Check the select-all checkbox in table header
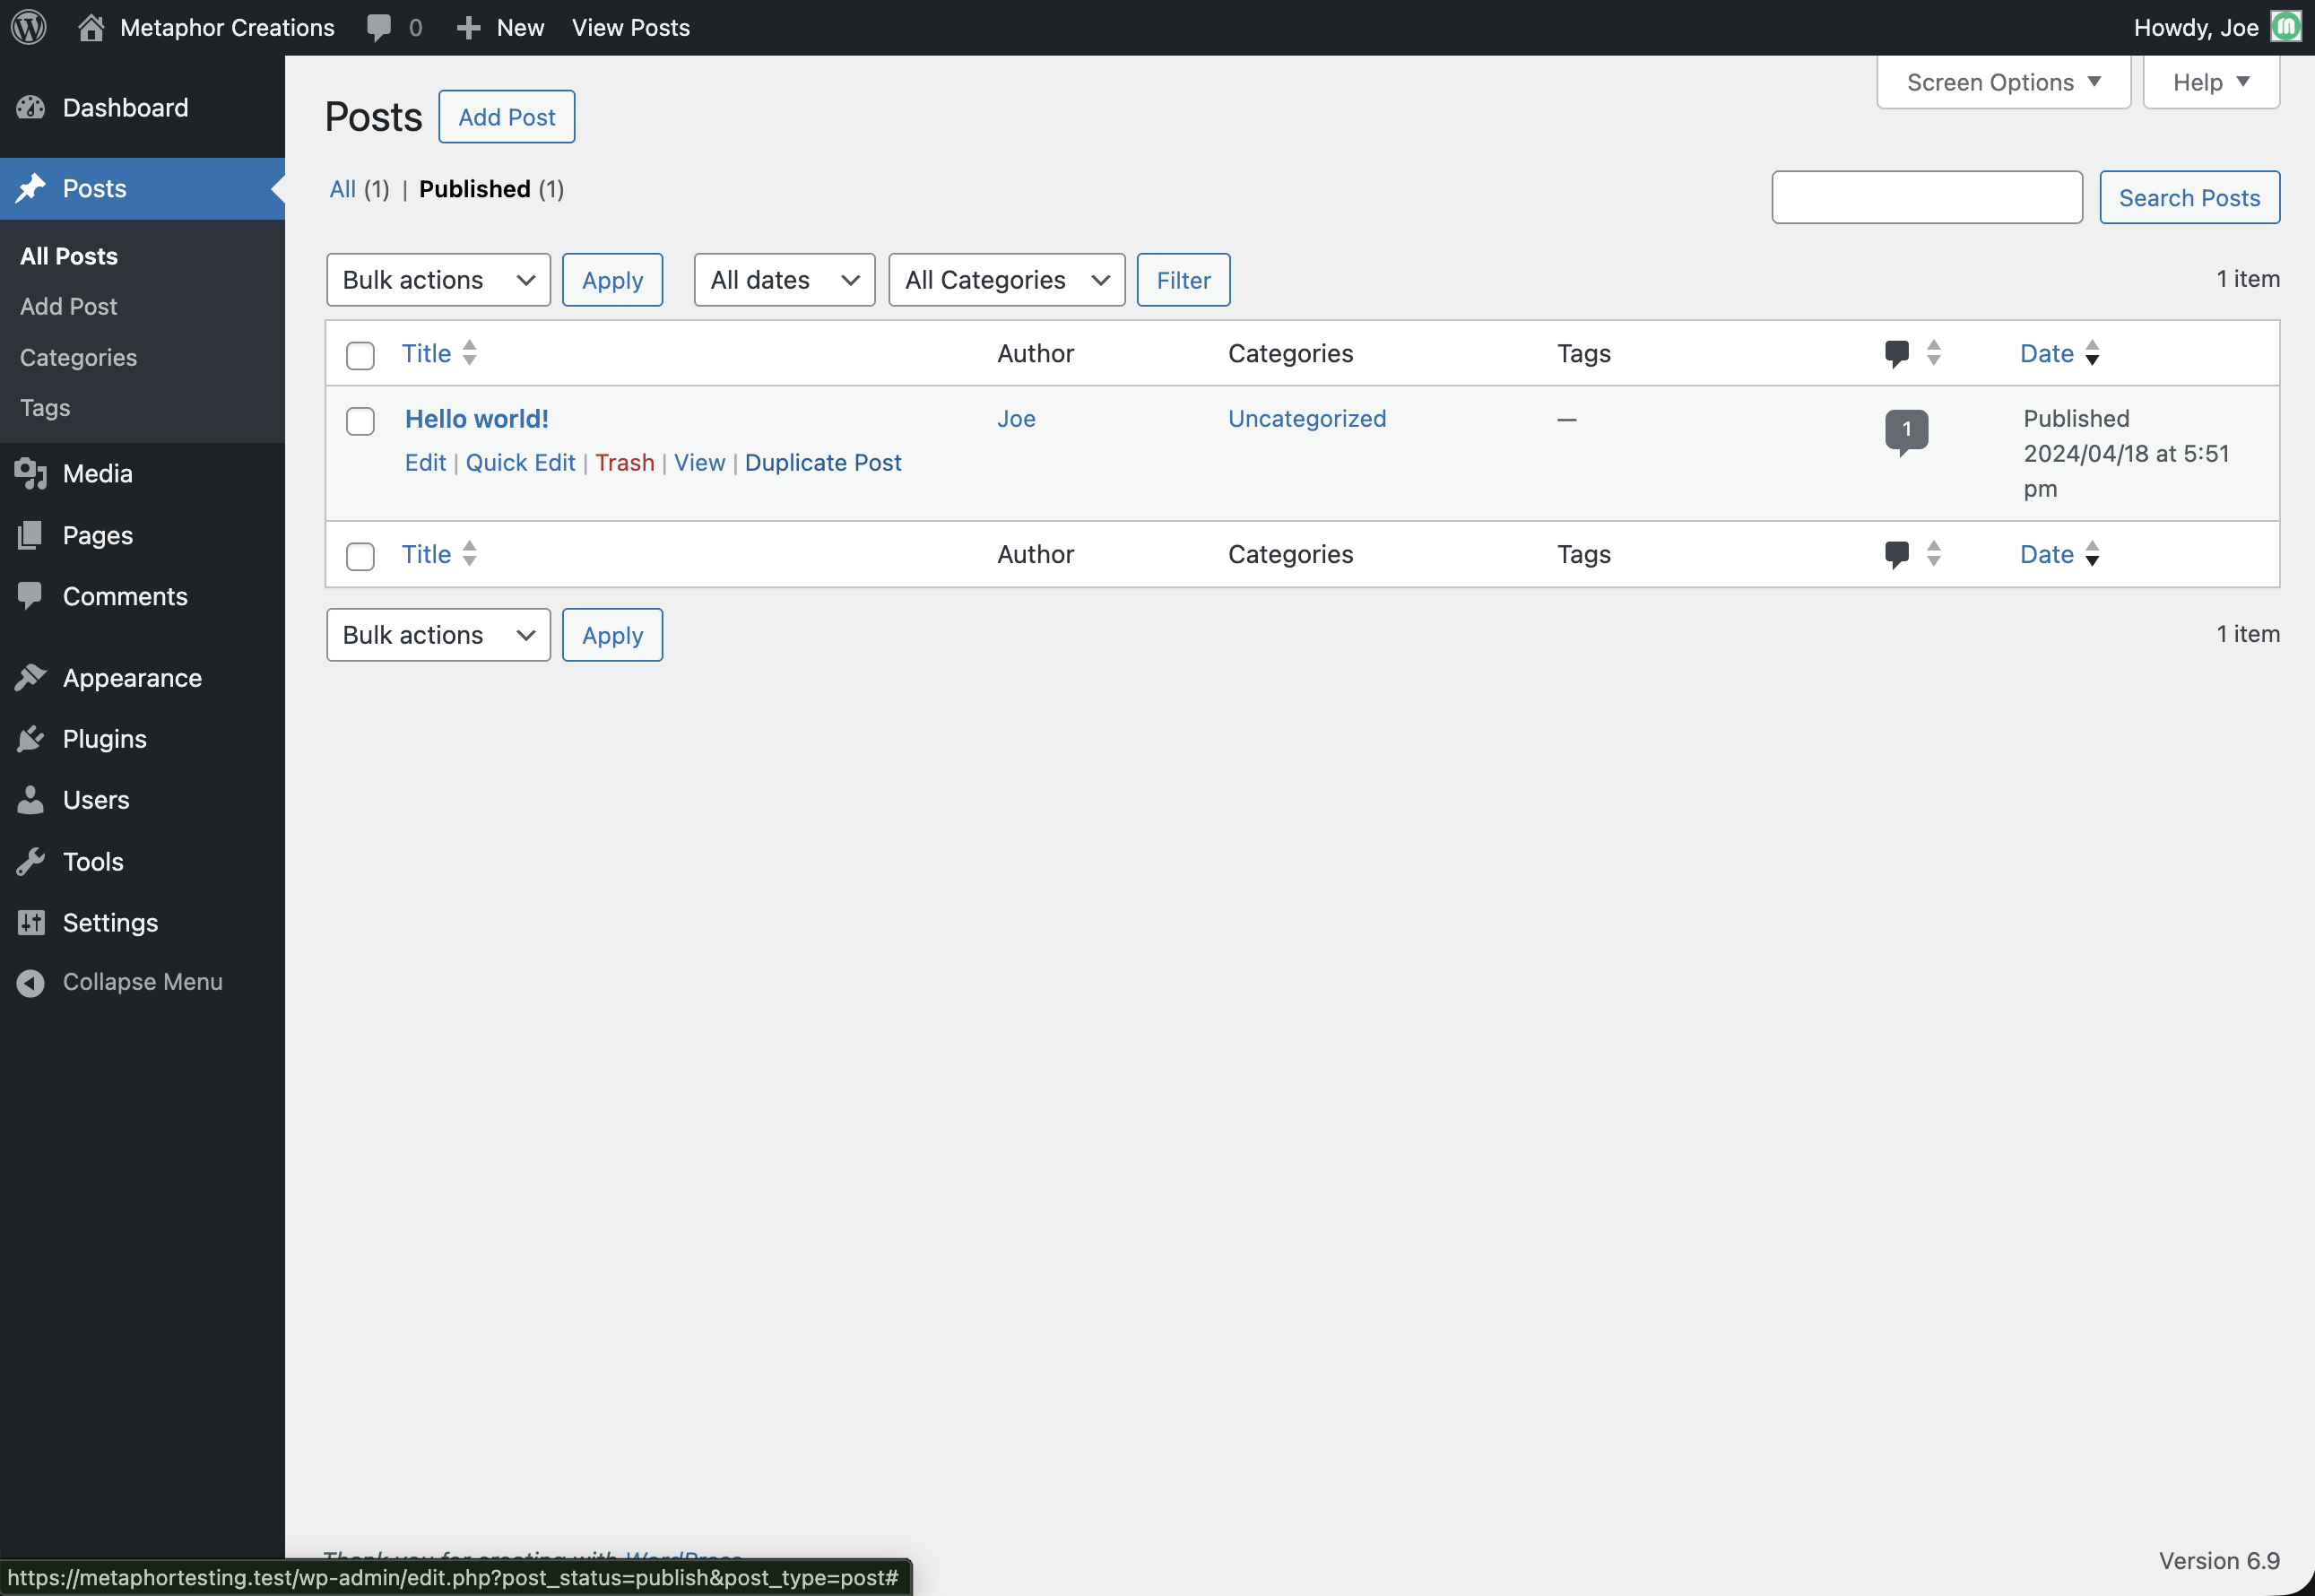This screenshot has height=1596, width=2315. [360, 355]
